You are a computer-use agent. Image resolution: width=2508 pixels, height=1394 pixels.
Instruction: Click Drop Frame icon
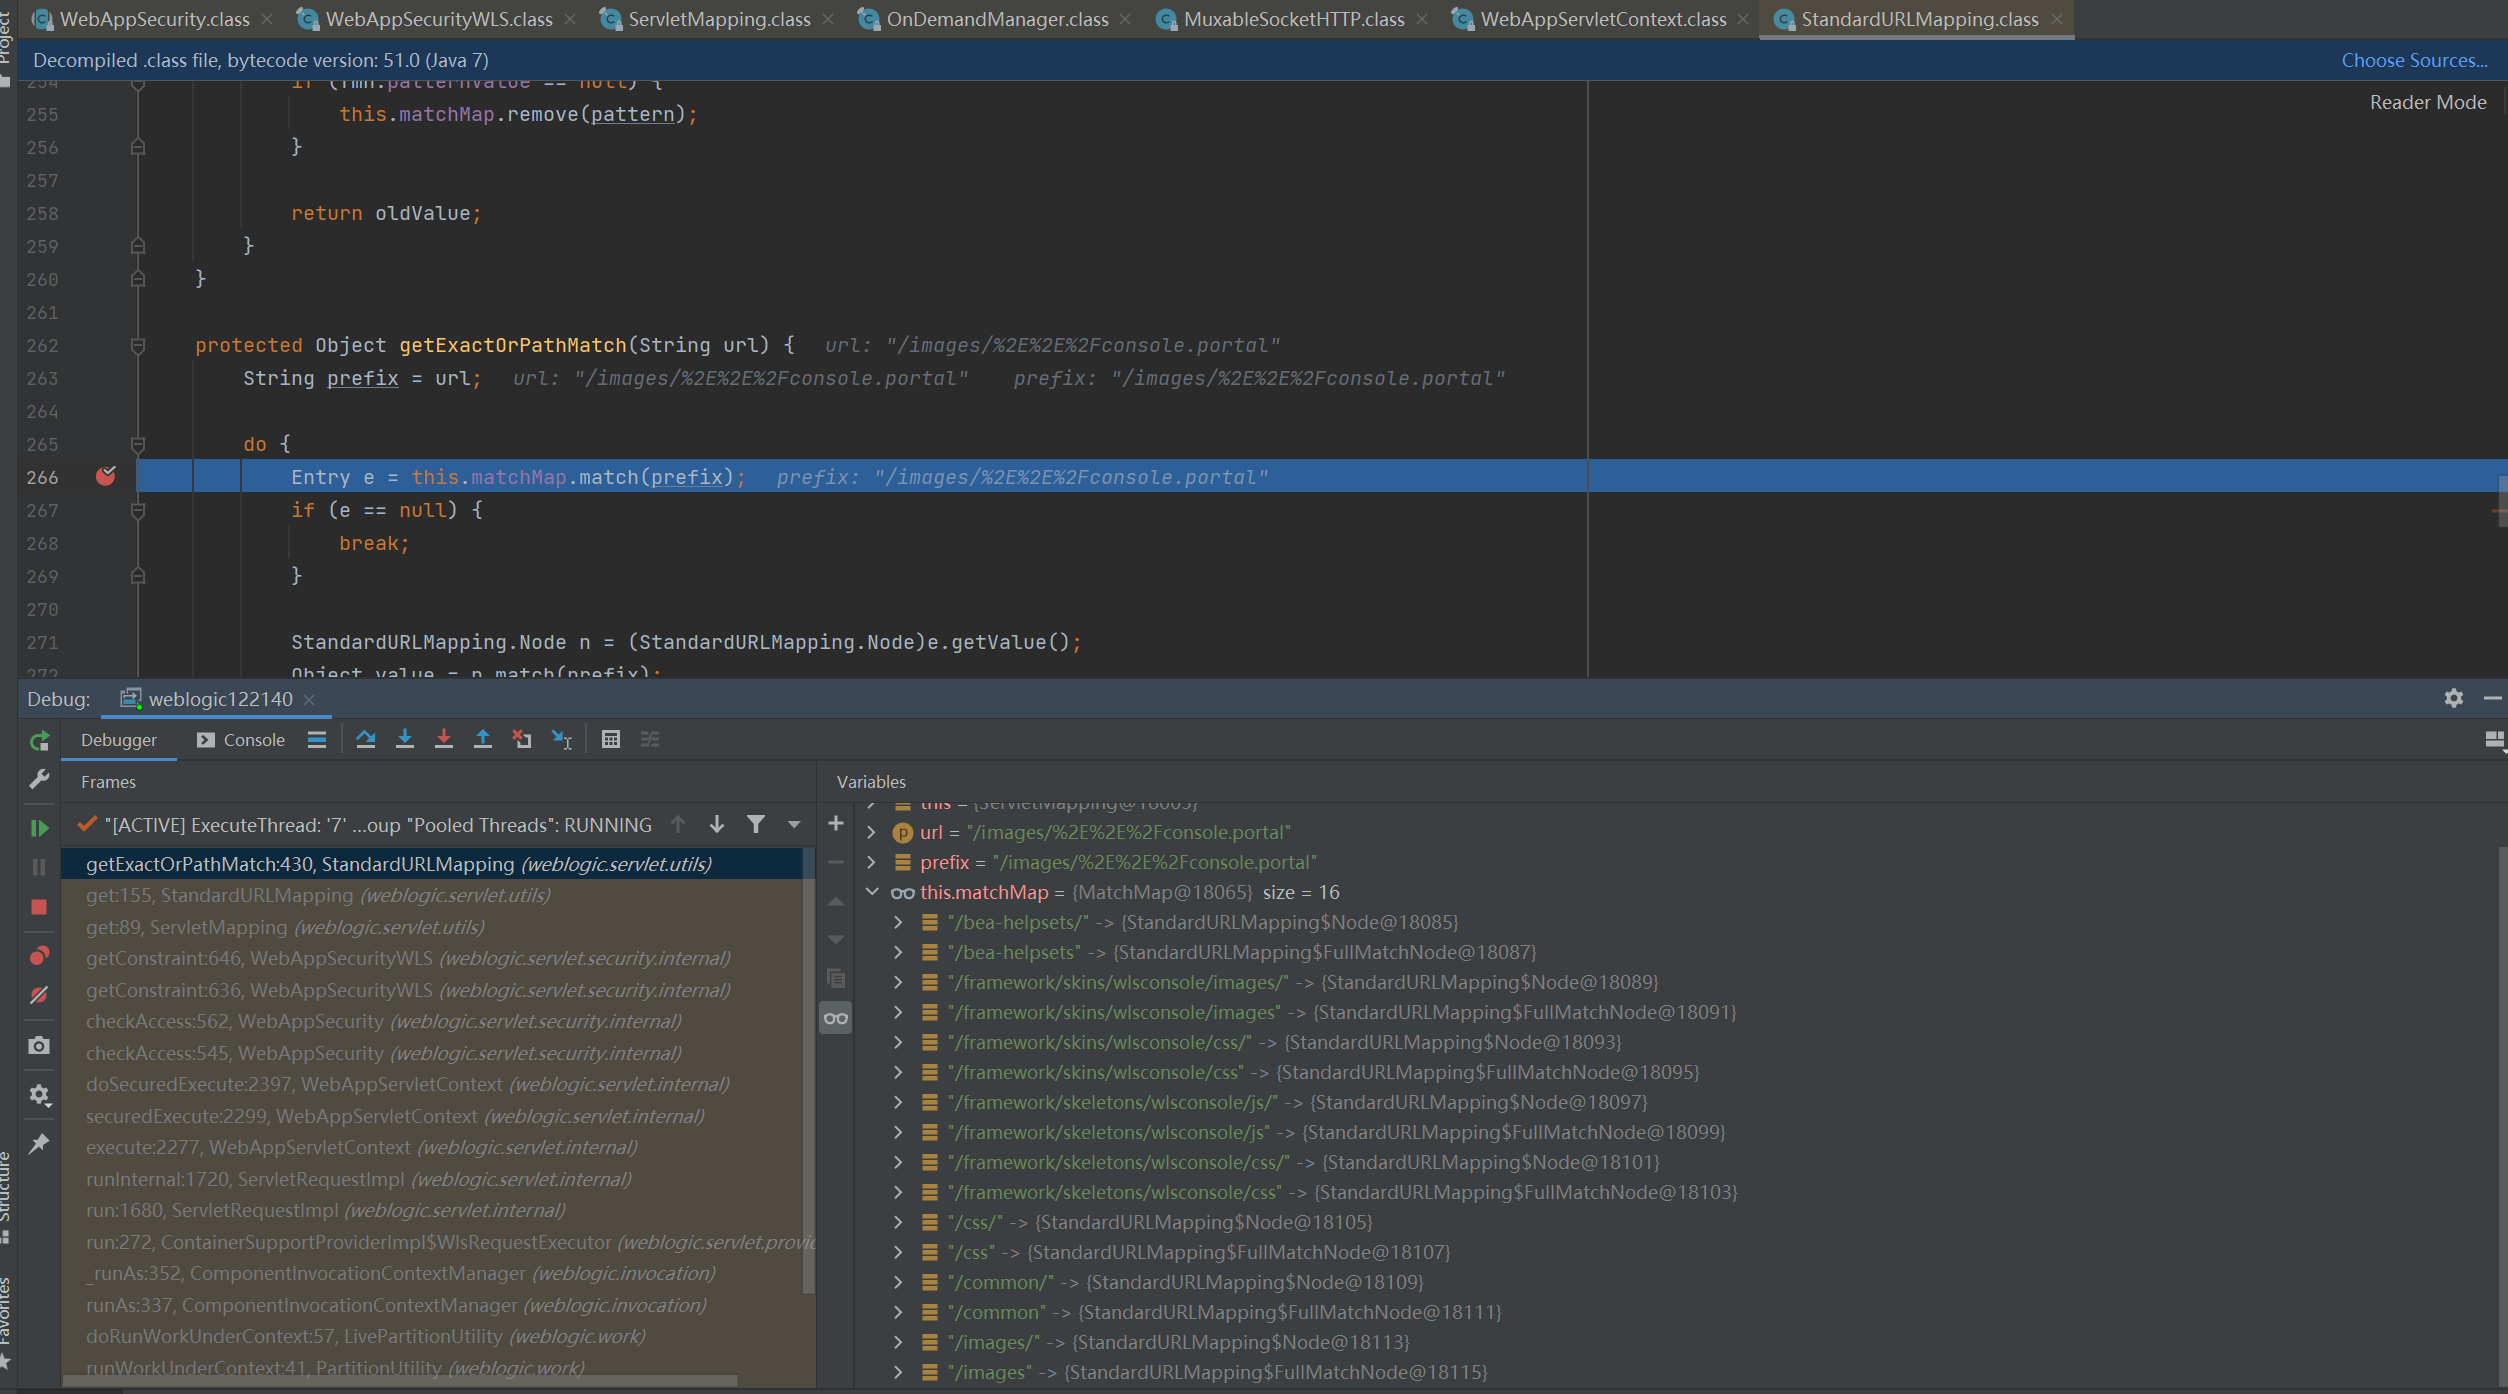[522, 739]
